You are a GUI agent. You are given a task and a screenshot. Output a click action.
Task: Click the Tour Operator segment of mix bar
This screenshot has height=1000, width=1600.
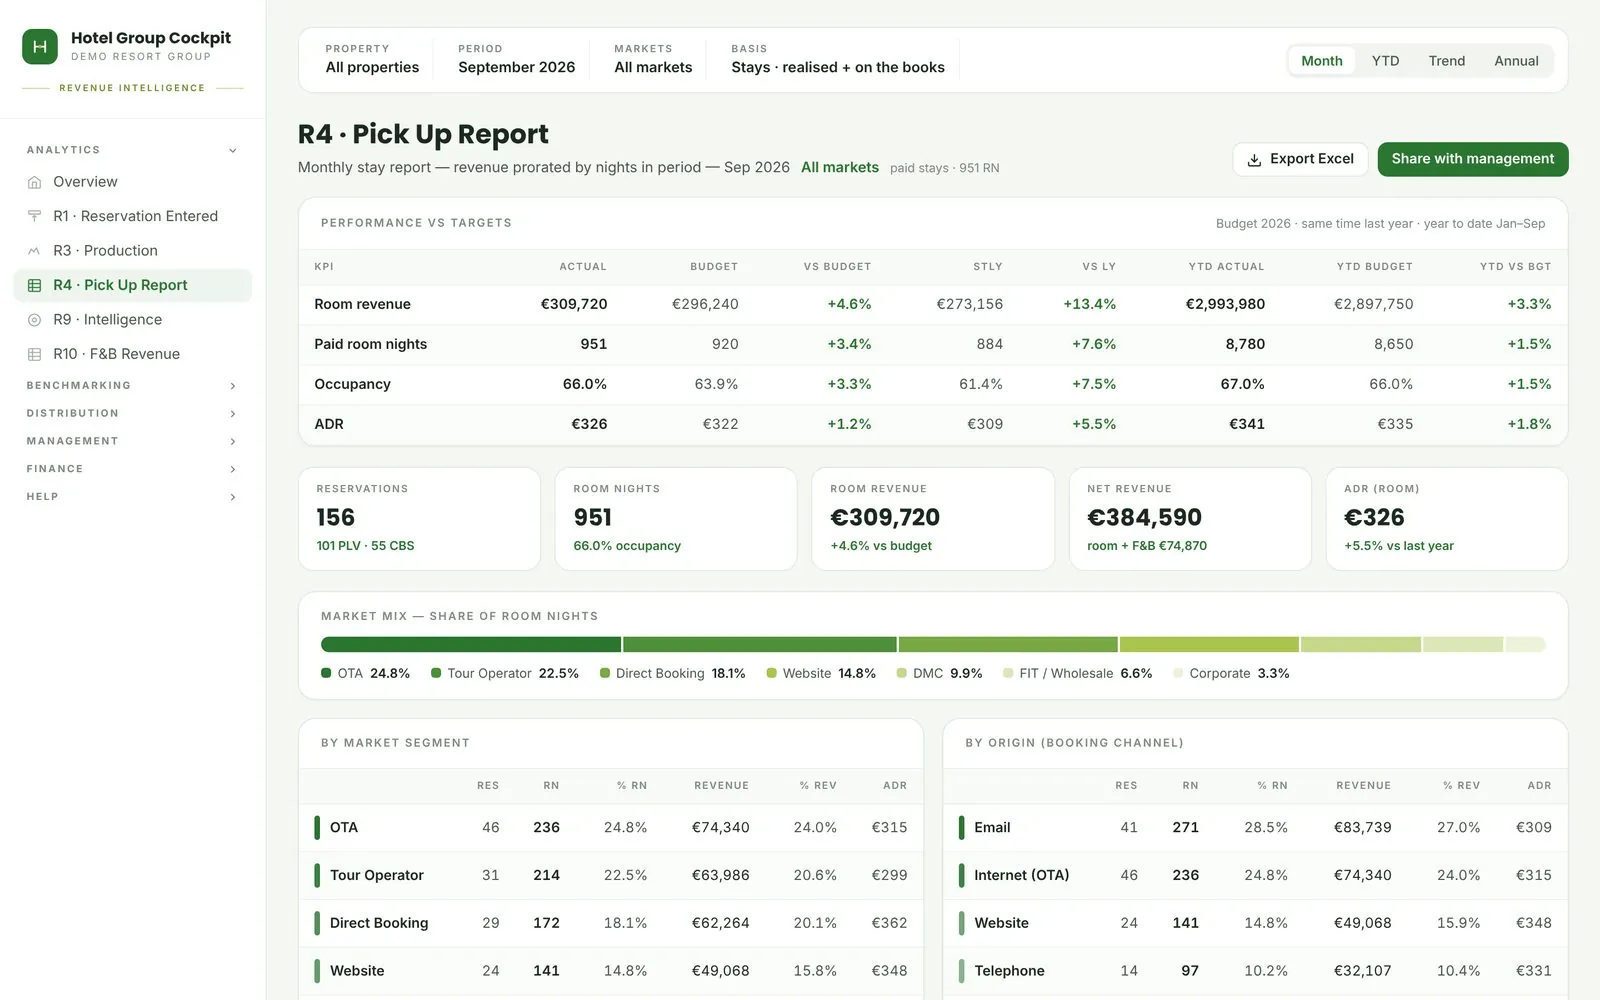point(760,645)
